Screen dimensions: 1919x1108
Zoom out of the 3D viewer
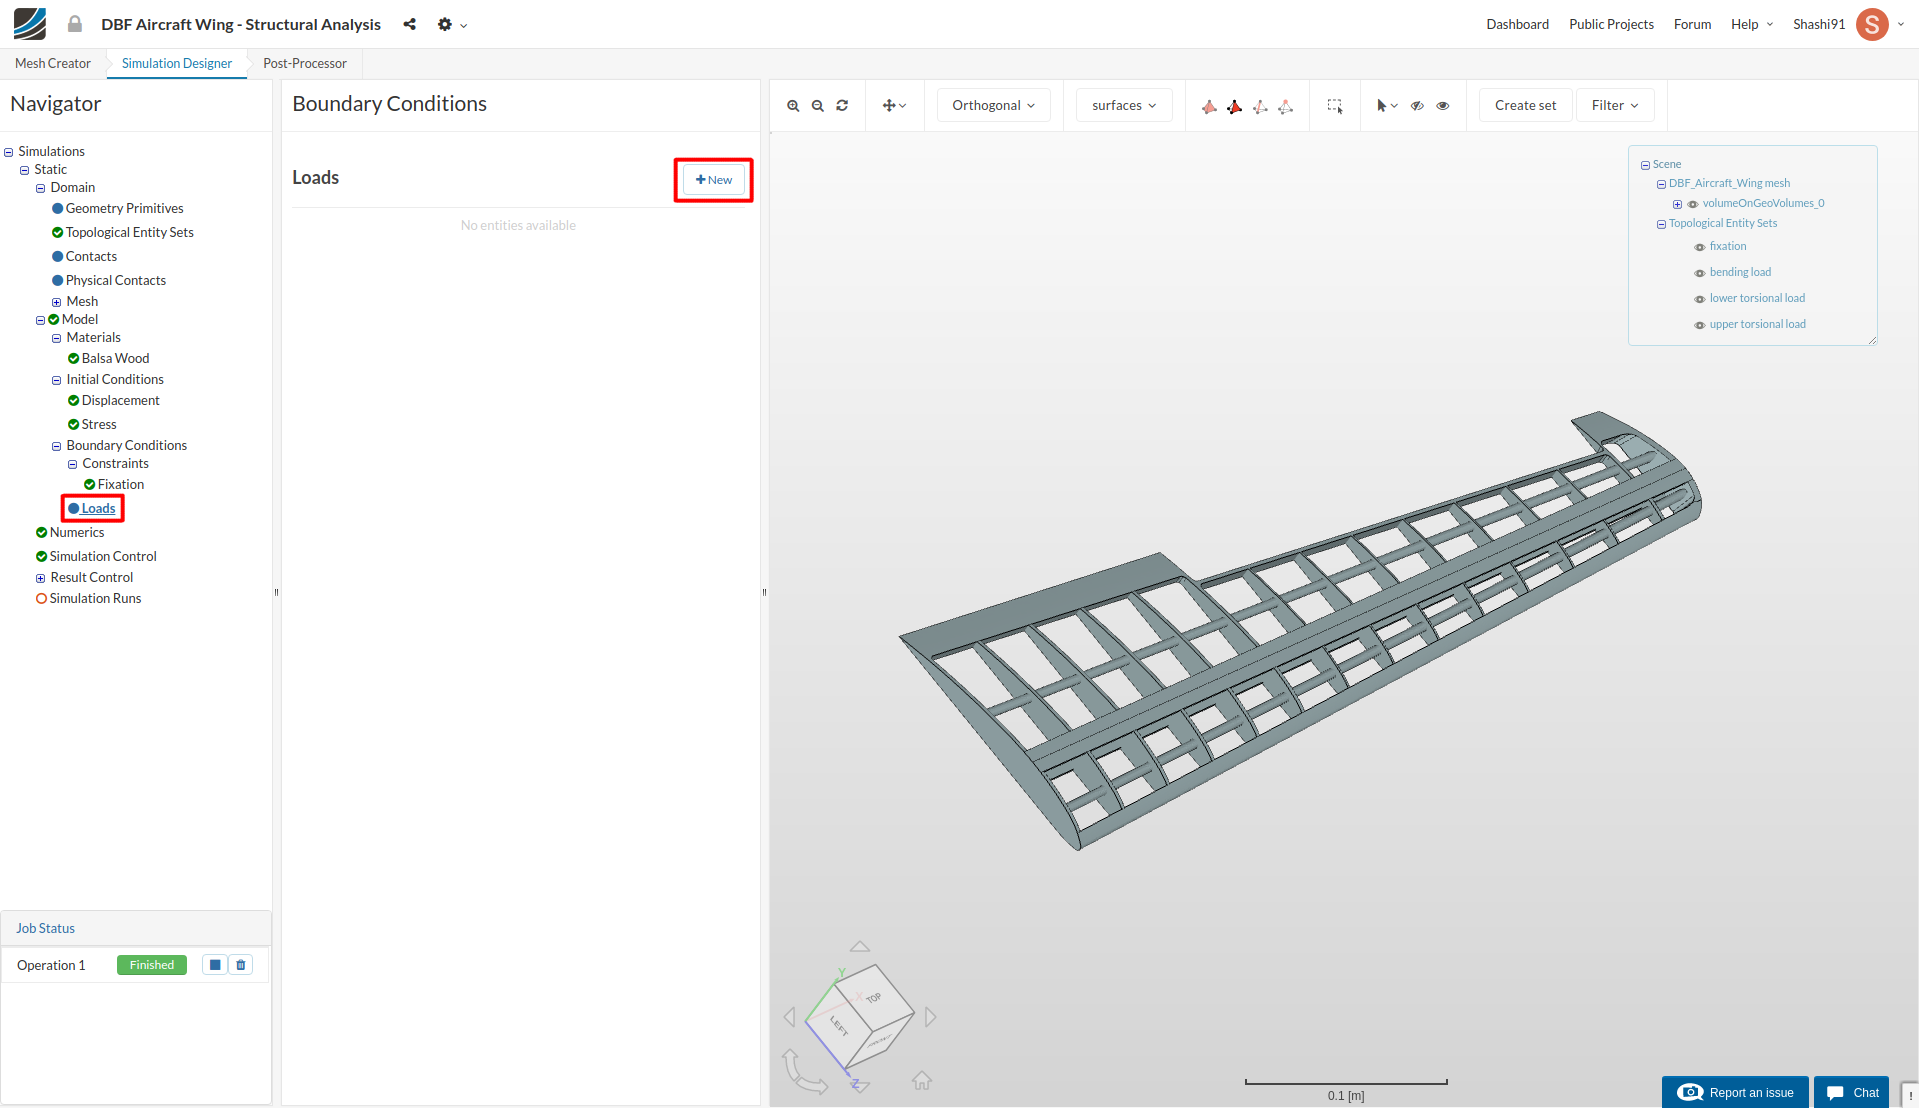click(x=818, y=106)
